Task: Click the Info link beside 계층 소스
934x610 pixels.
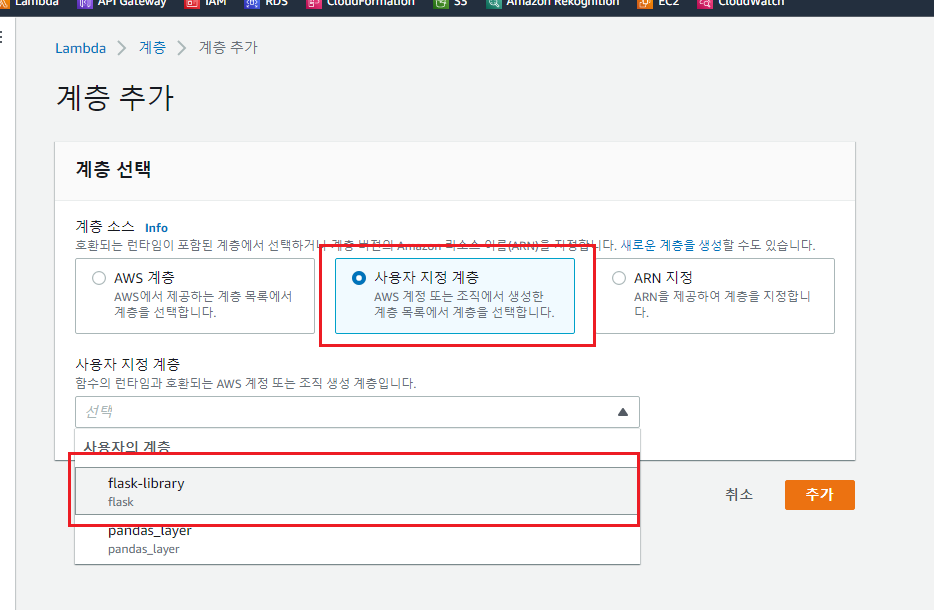Action: [x=156, y=228]
